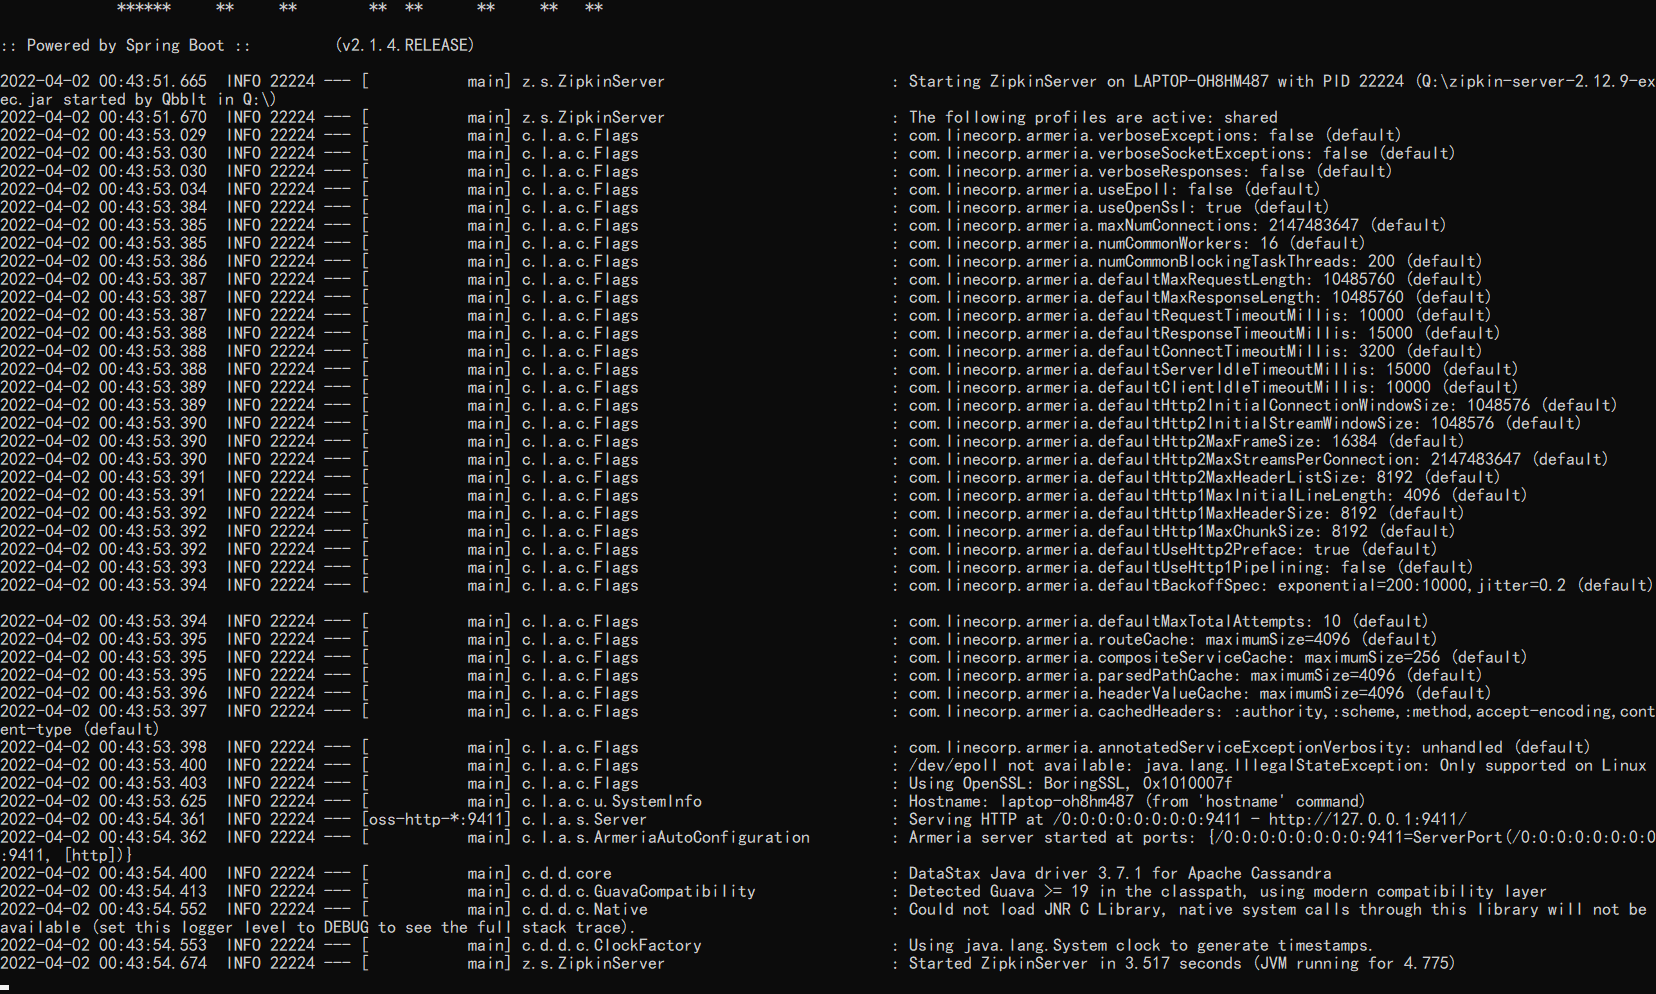
Task: Click the 'verboseSocketExceptions: false' log message
Action: pyautogui.click(x=1182, y=153)
